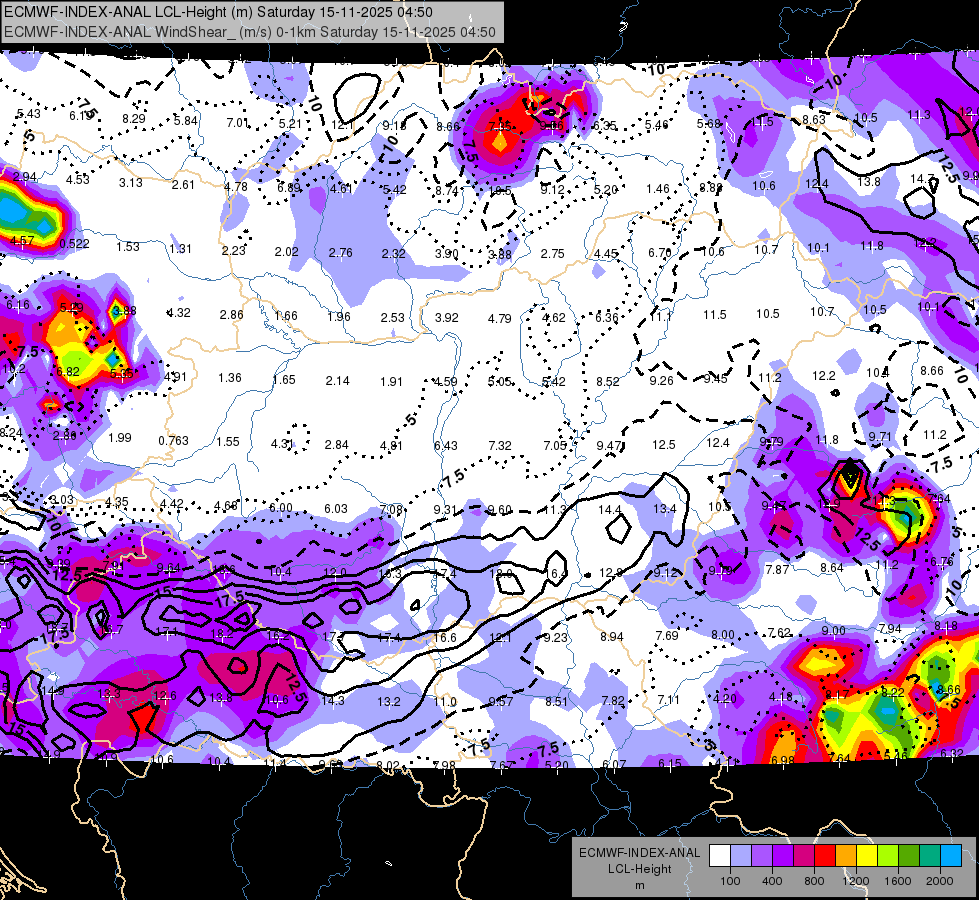Click the wind shear value 13.8 at upper right
Viewport: 979px width, 900px height.
pos(868,182)
